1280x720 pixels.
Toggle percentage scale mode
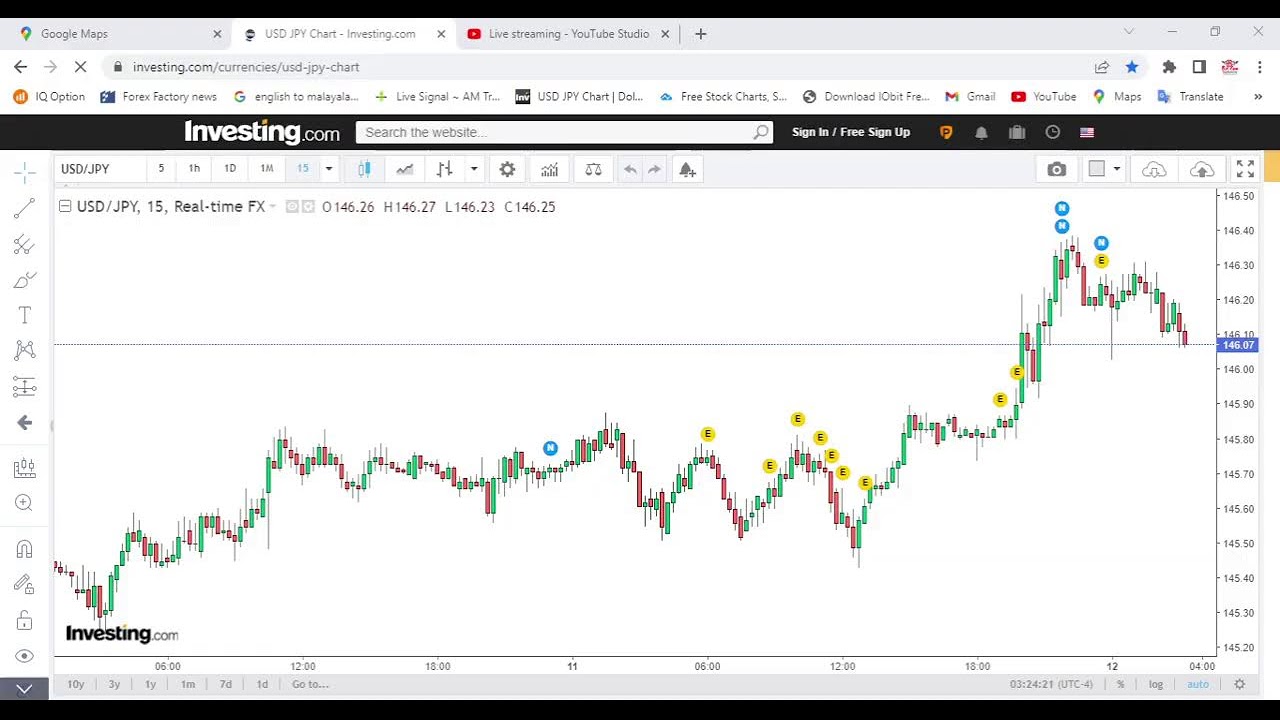(1121, 684)
